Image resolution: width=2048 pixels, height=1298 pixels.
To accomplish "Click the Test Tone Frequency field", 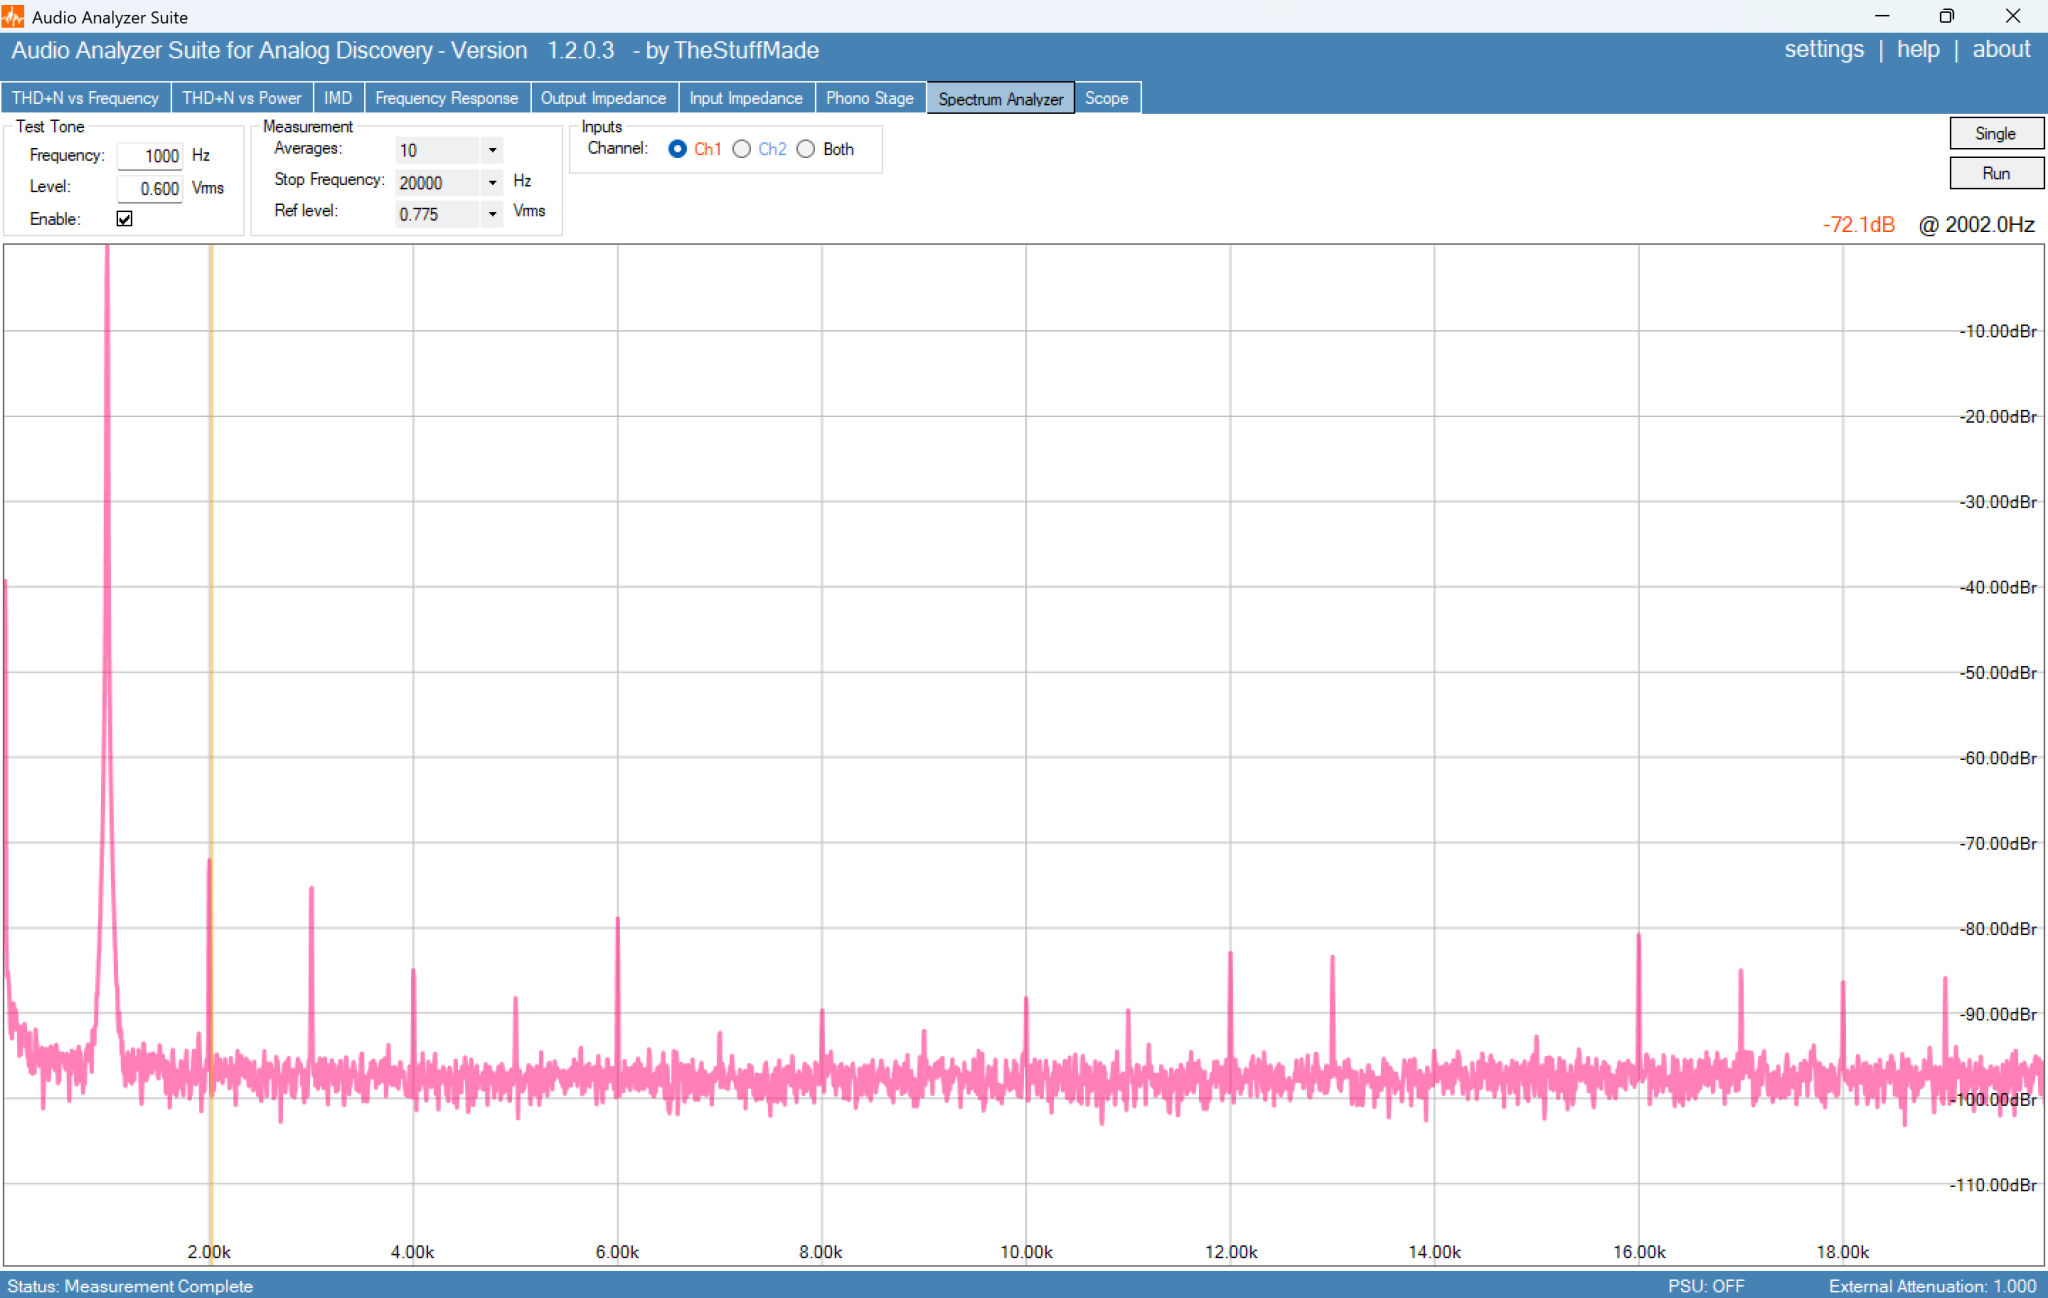I will pyautogui.click(x=150, y=156).
